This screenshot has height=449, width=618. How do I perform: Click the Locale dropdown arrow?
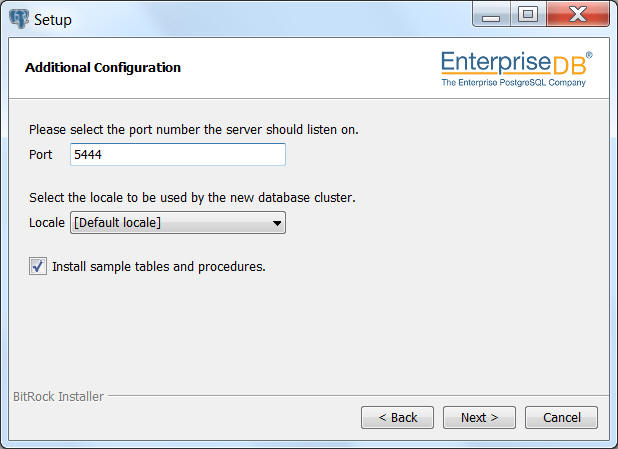(x=277, y=223)
